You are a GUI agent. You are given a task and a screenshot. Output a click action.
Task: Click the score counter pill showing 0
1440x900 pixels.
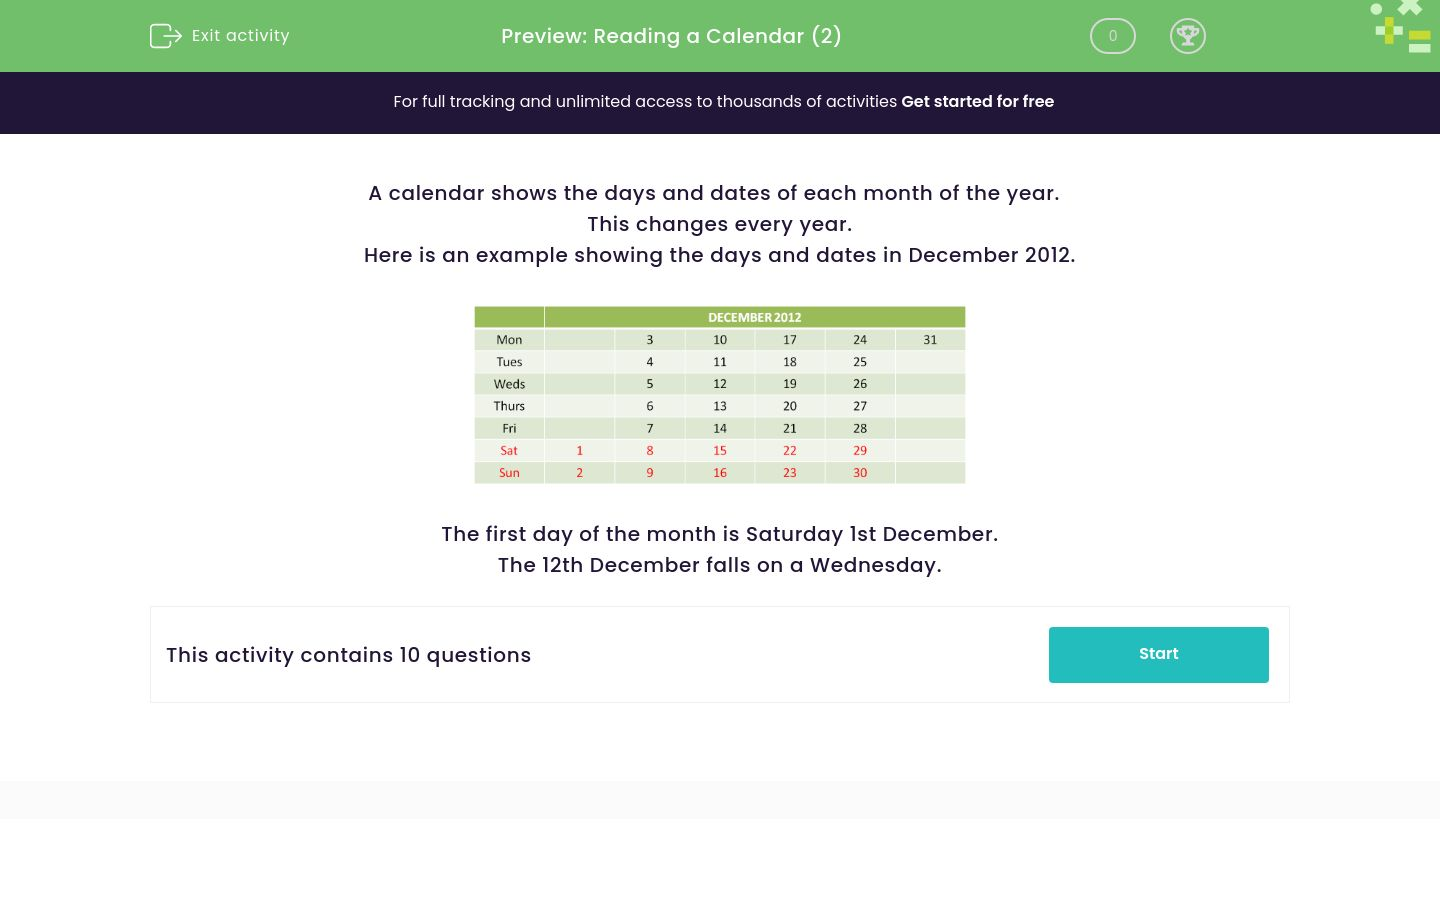pos(1112,36)
